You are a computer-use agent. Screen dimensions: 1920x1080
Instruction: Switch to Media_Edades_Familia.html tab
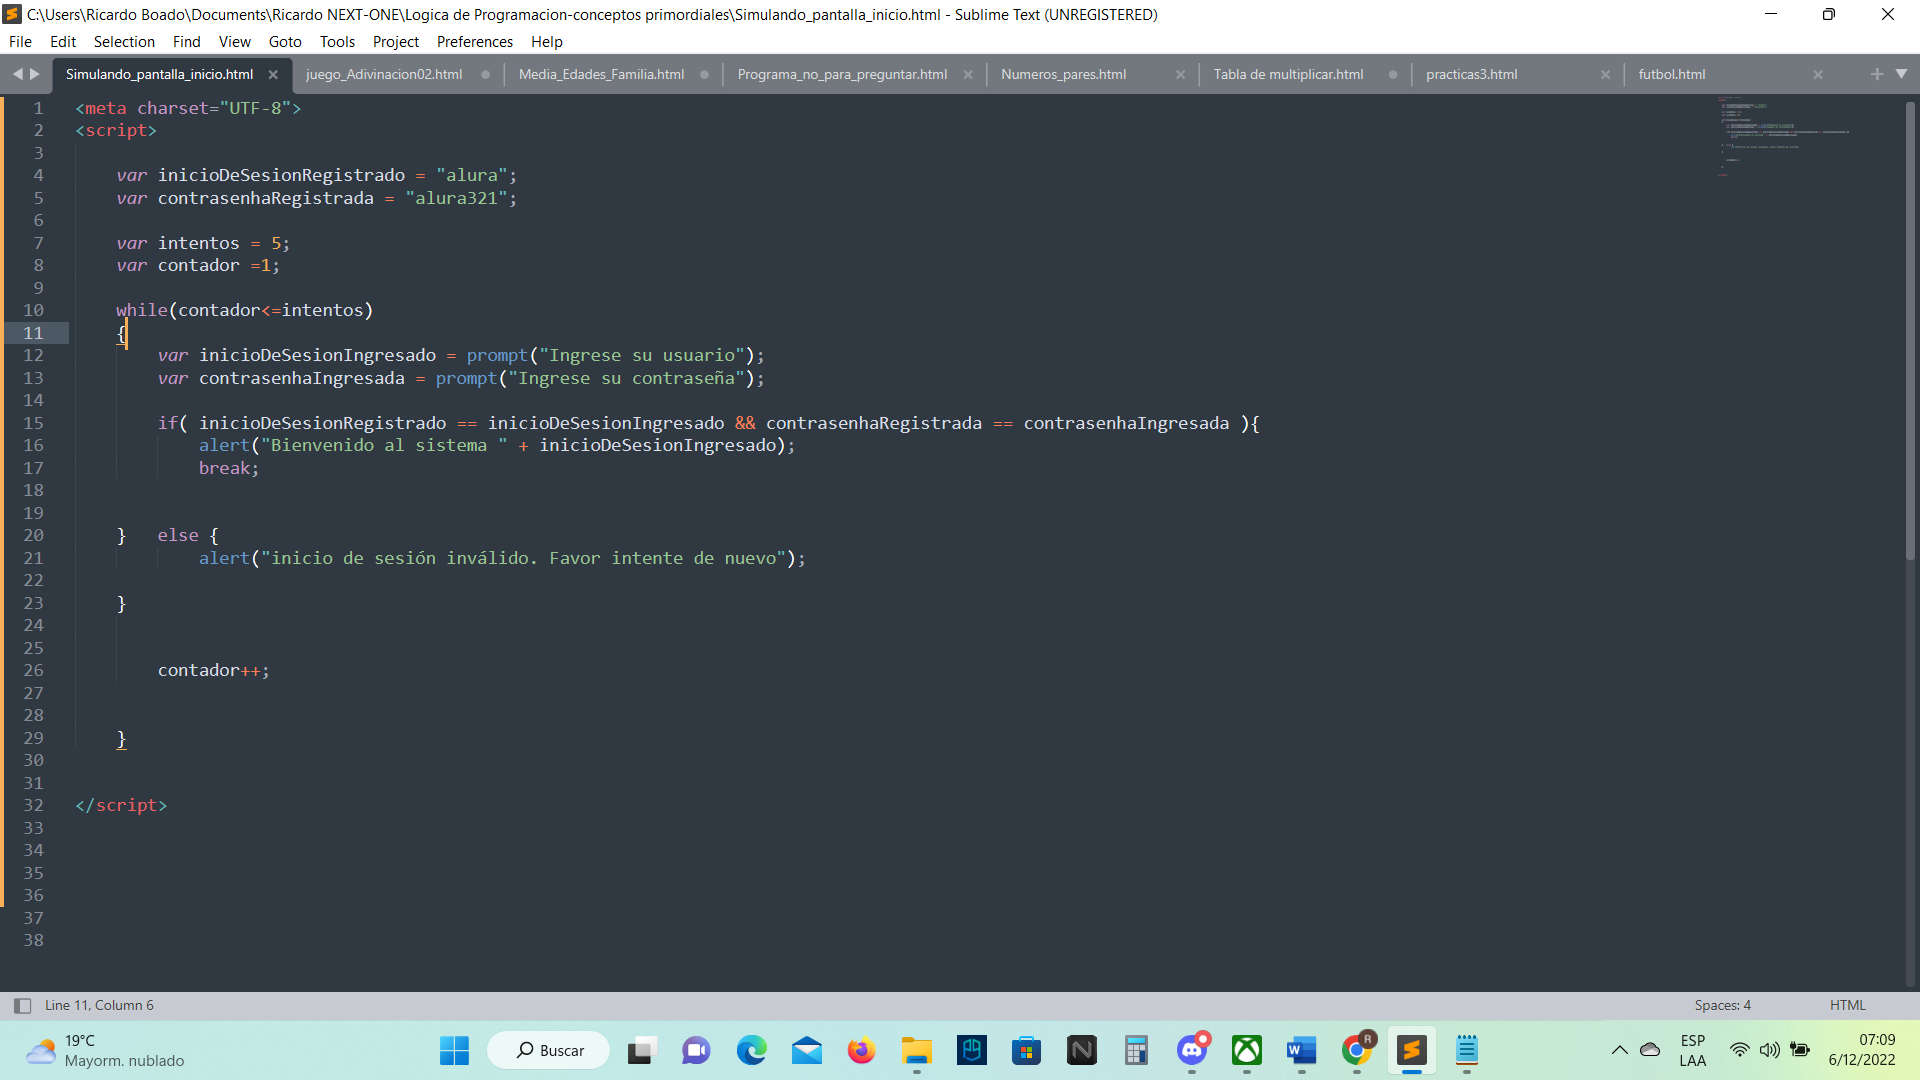coord(601,75)
